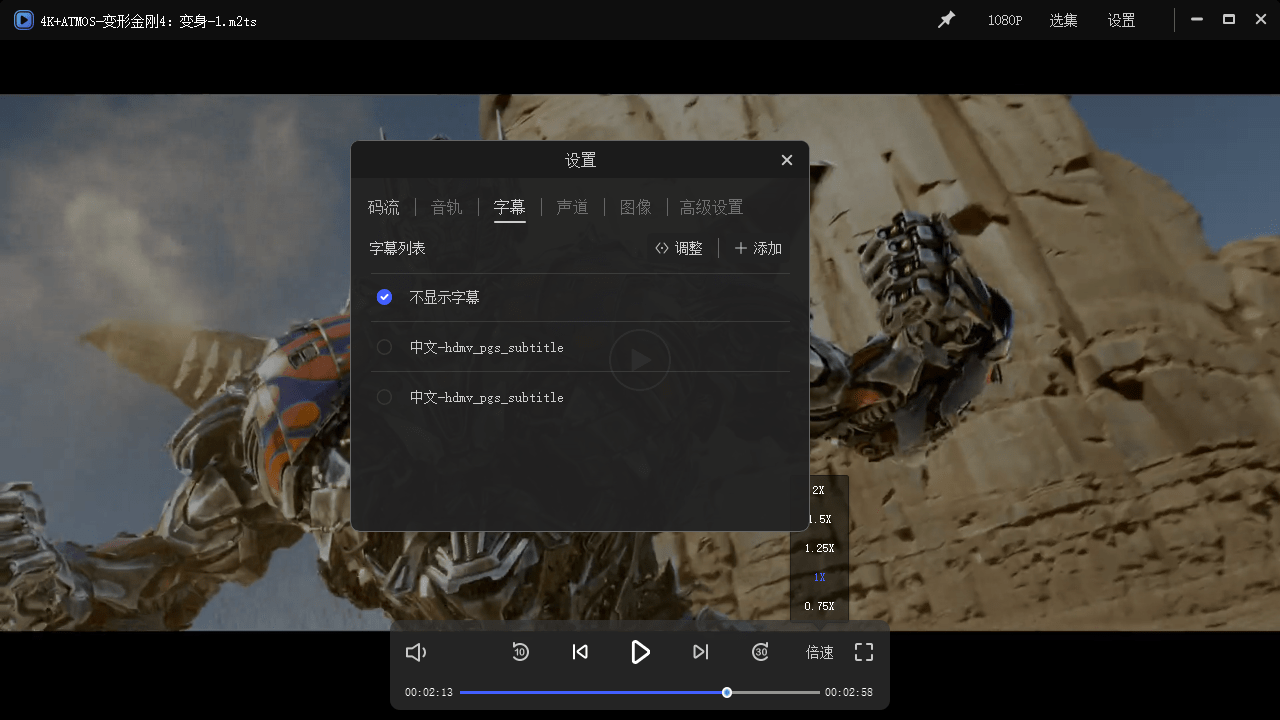Minimize the player window
This screenshot has height=720, width=1280.
(x=1197, y=20)
